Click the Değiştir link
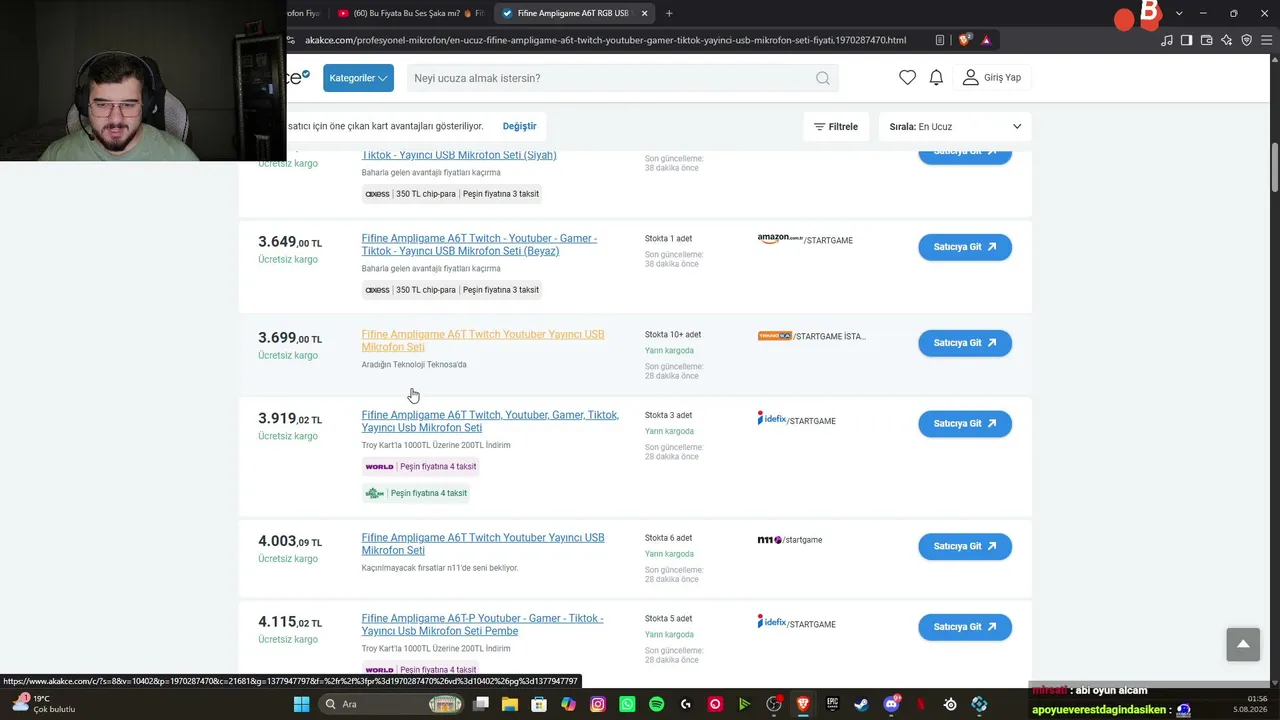Screen dimensions: 1280x720 (519, 126)
